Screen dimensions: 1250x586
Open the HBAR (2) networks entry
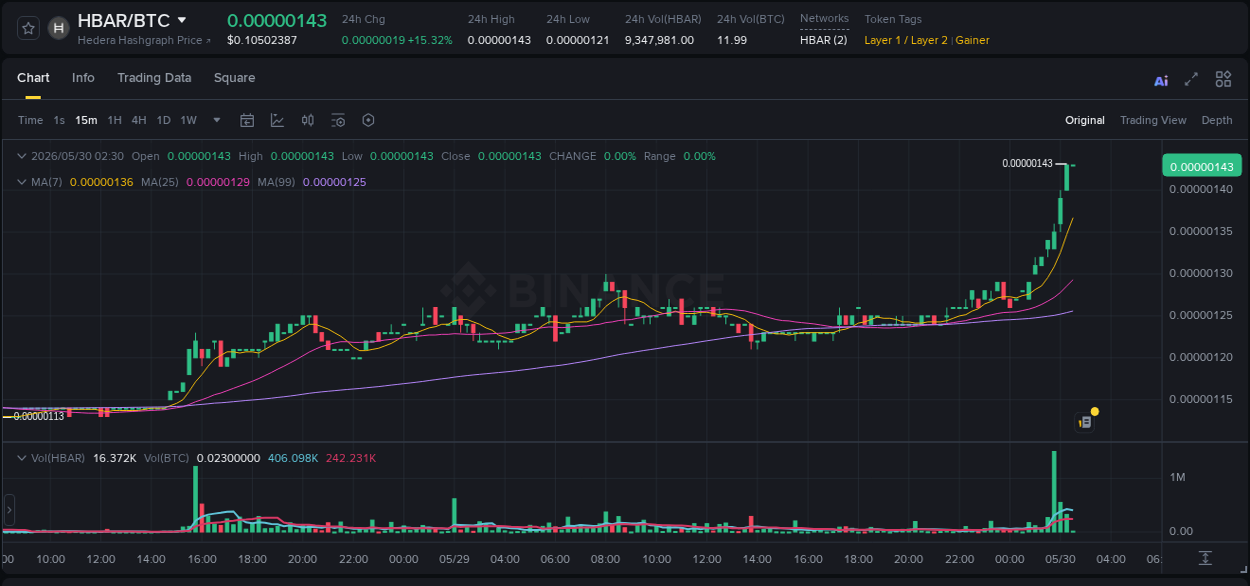[x=823, y=40]
